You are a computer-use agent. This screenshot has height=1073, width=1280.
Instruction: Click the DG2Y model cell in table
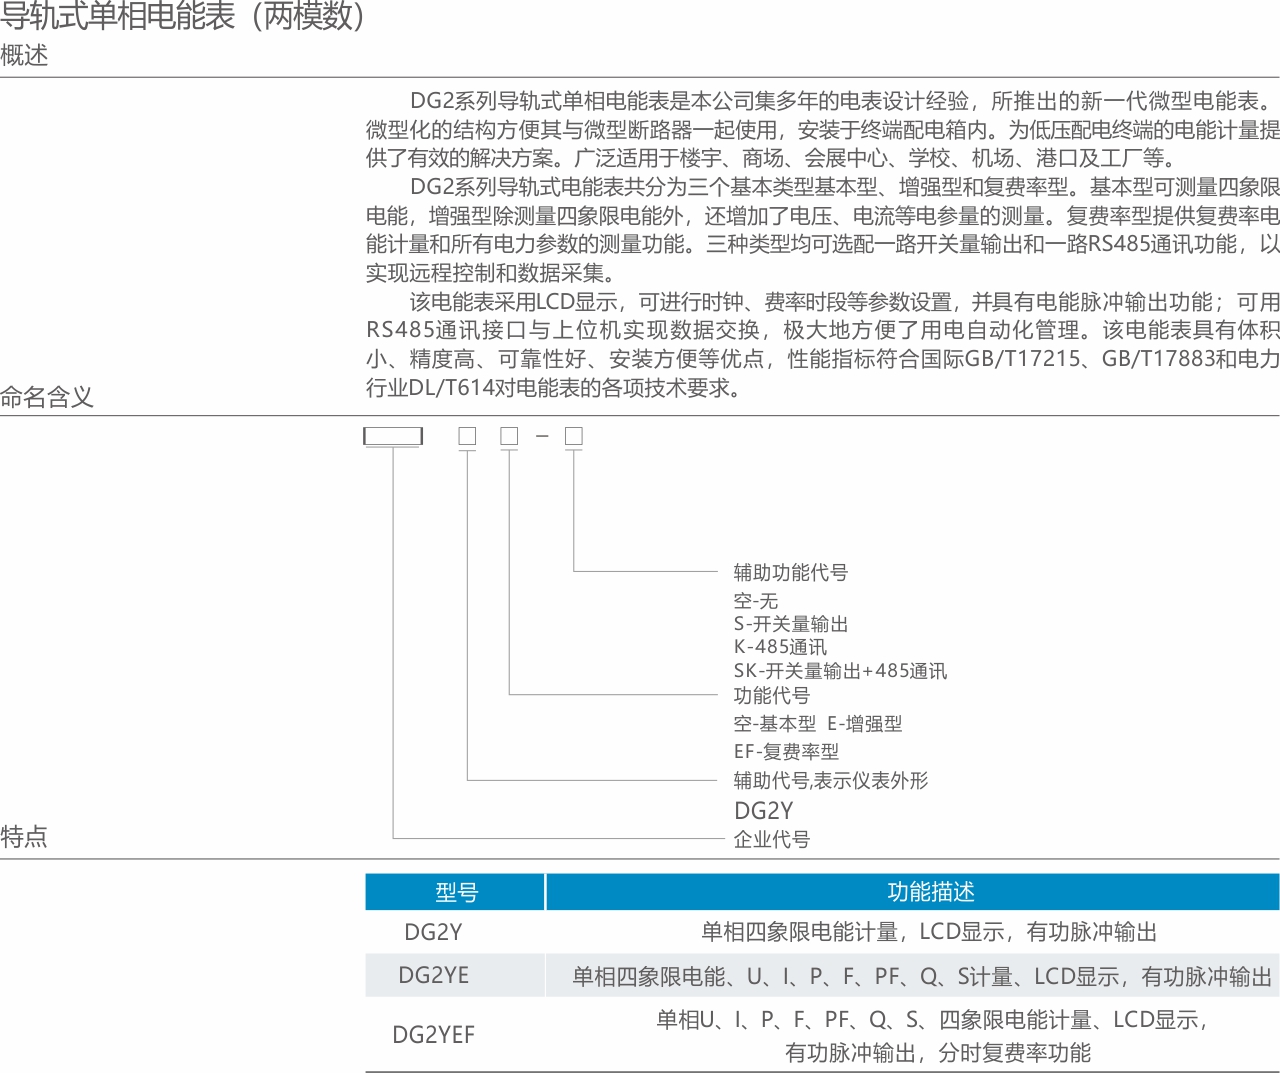point(433,932)
